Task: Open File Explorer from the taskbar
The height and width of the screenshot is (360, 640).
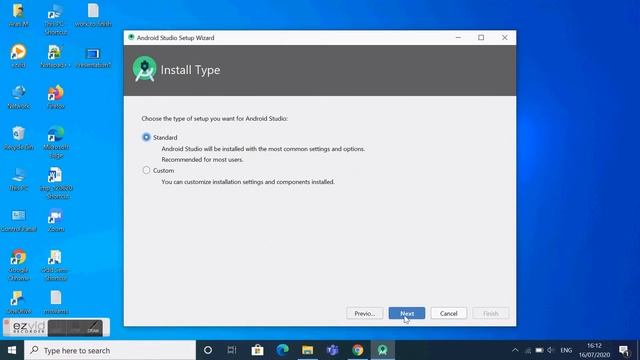Action: pyautogui.click(x=307, y=350)
